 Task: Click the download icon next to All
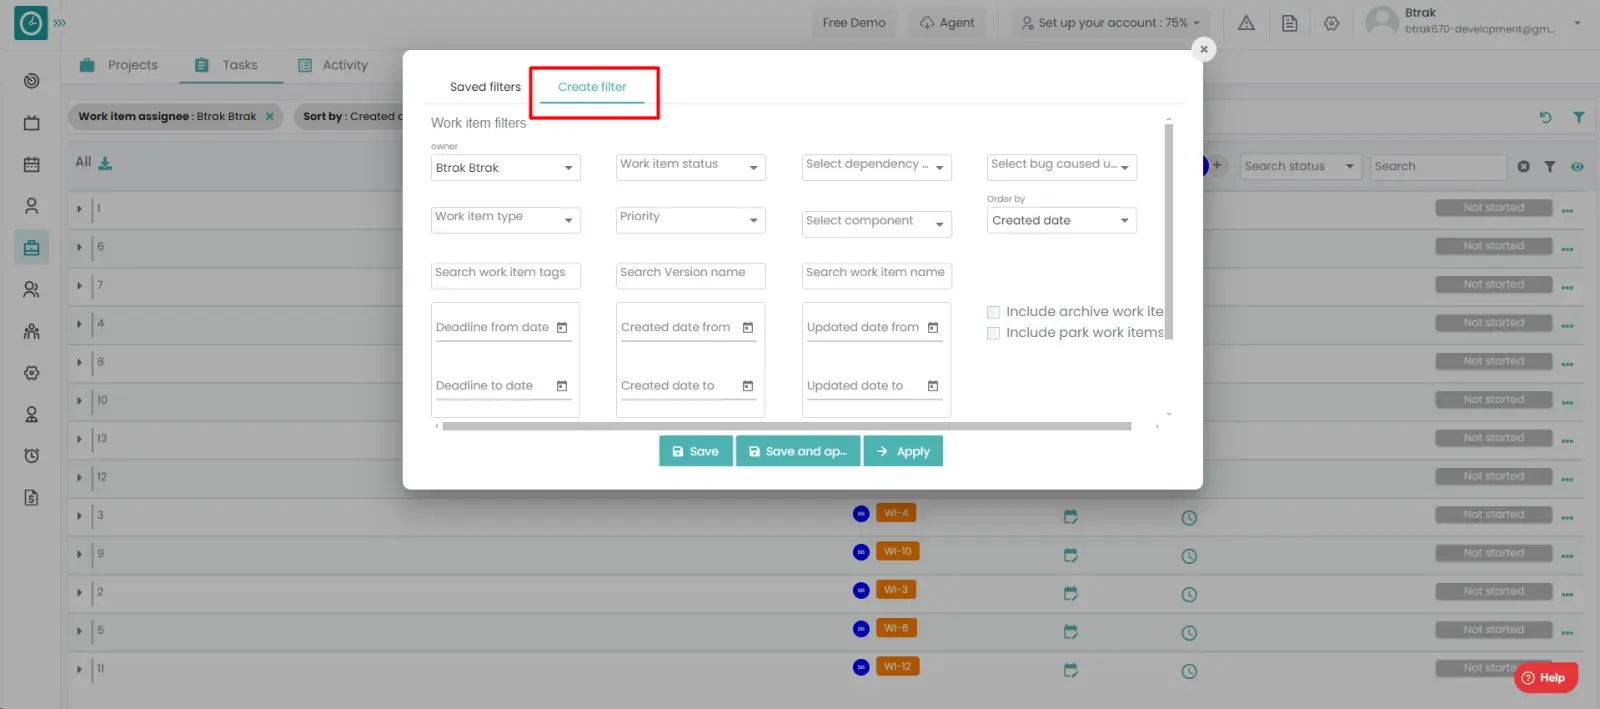[105, 163]
